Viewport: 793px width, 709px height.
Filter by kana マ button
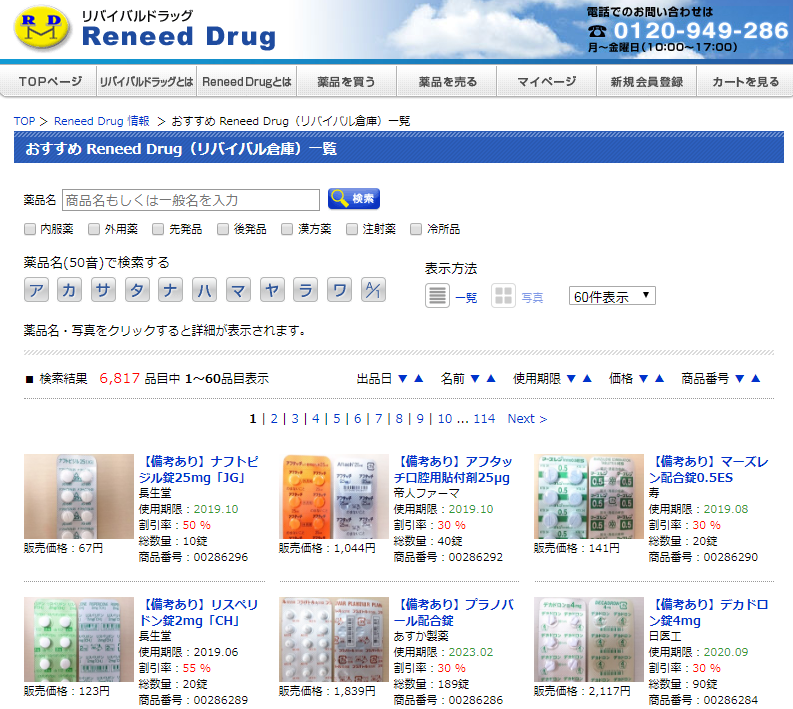pos(238,290)
